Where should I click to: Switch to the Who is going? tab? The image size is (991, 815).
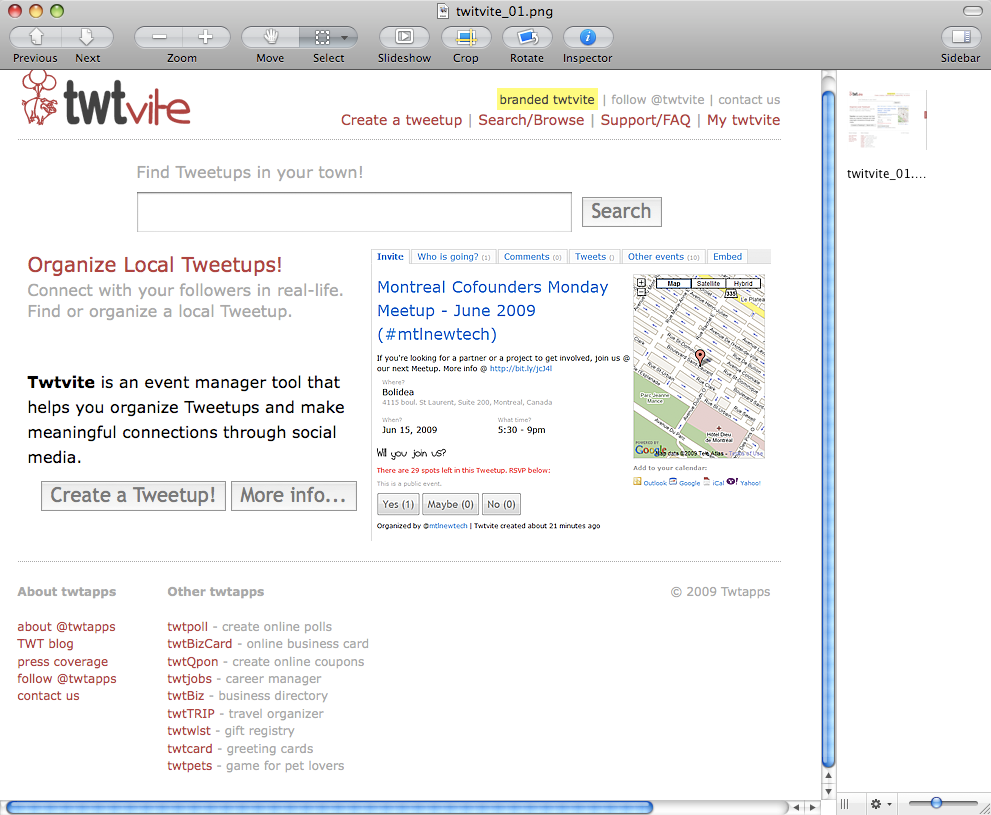(x=453, y=257)
